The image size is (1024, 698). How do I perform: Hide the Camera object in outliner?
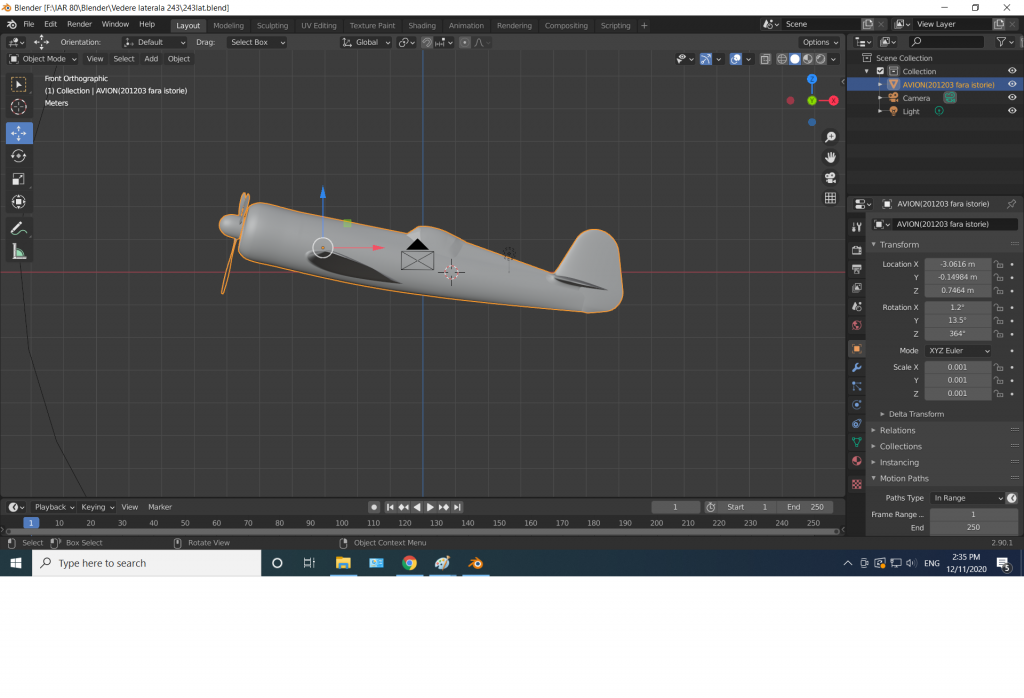[x=1012, y=98]
